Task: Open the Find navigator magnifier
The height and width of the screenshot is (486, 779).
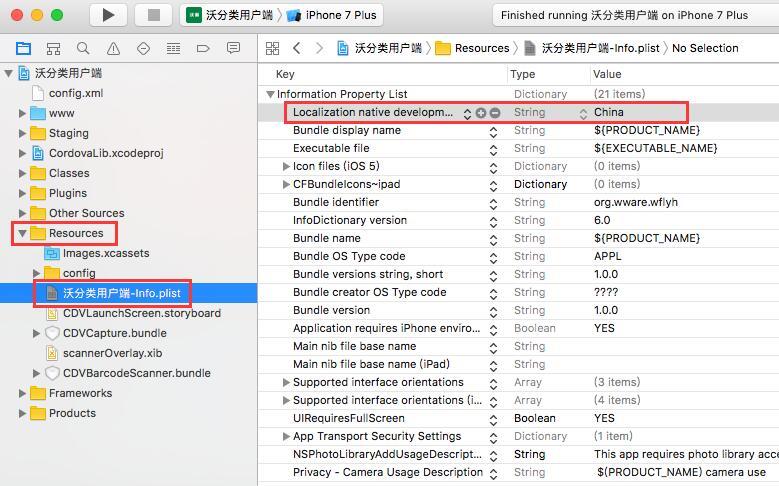Action: click(83, 48)
